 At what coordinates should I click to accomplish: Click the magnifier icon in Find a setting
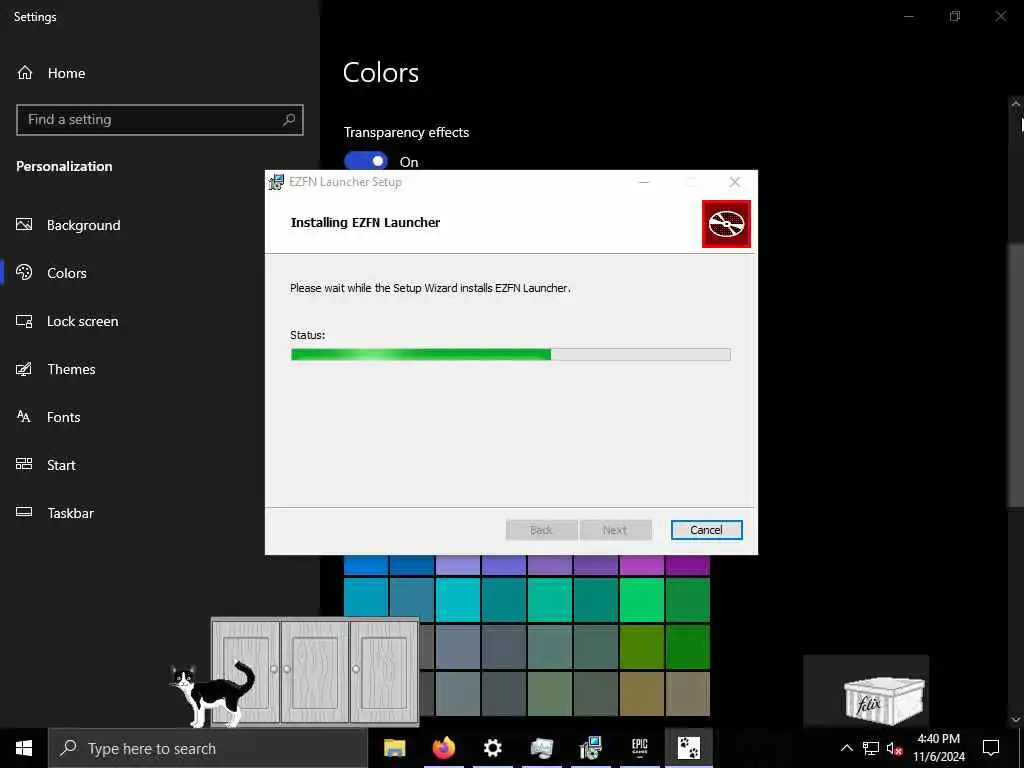coord(289,120)
